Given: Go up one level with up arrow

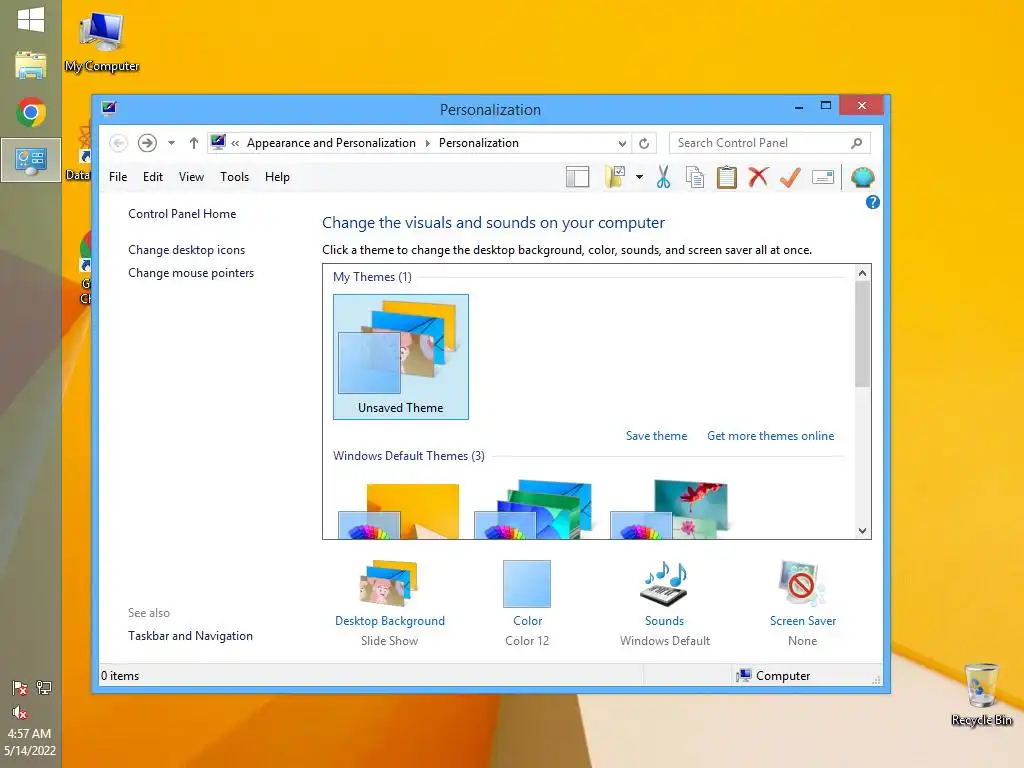Looking at the screenshot, I should (193, 143).
